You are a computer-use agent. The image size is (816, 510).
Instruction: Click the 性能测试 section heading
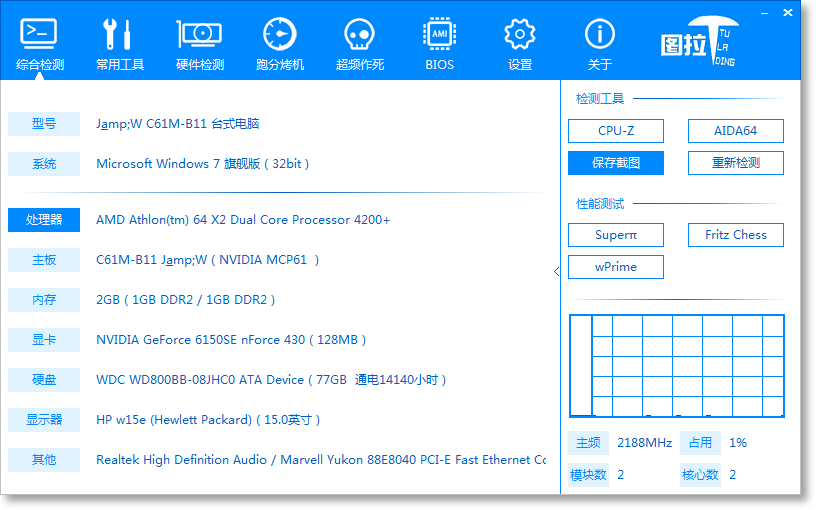tap(600, 203)
